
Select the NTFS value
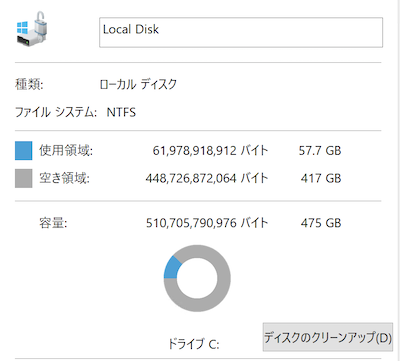121,112
